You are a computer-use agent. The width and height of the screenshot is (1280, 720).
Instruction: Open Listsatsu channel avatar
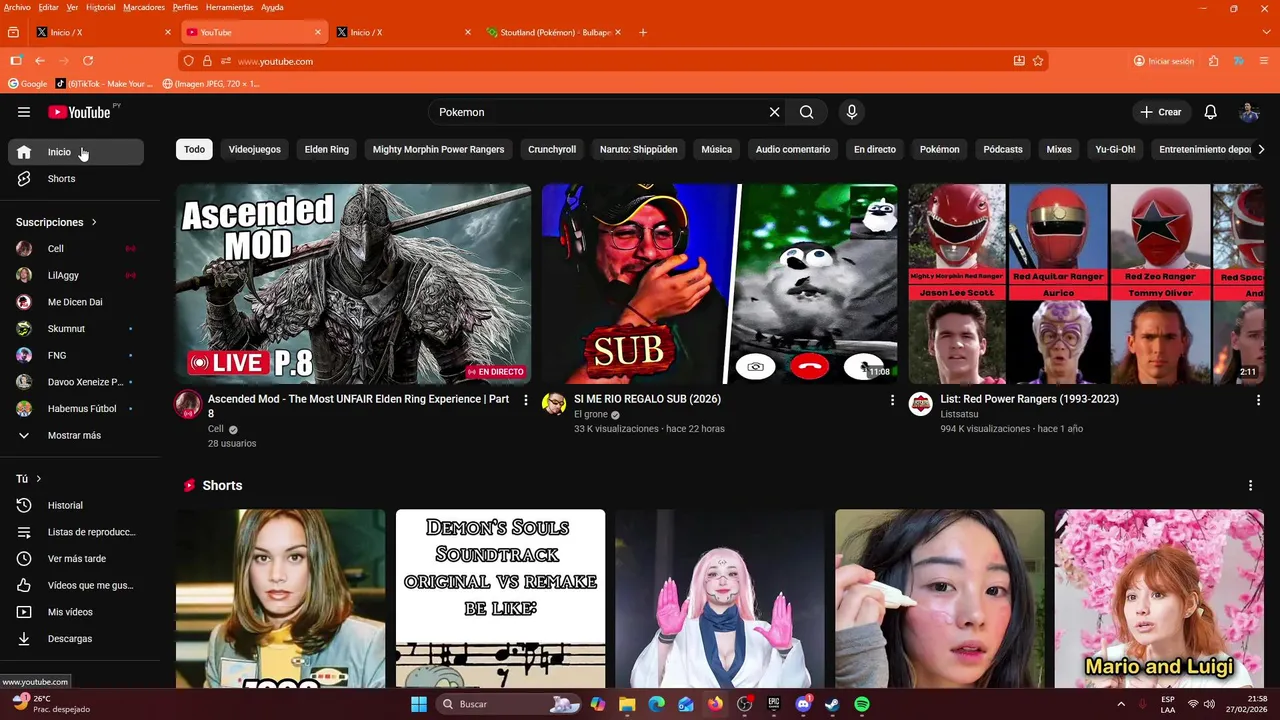point(920,404)
